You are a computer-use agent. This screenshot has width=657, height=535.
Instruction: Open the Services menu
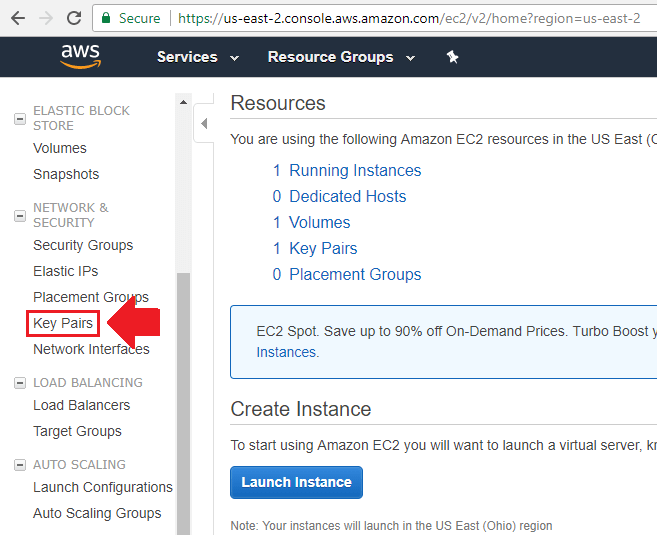(x=198, y=57)
